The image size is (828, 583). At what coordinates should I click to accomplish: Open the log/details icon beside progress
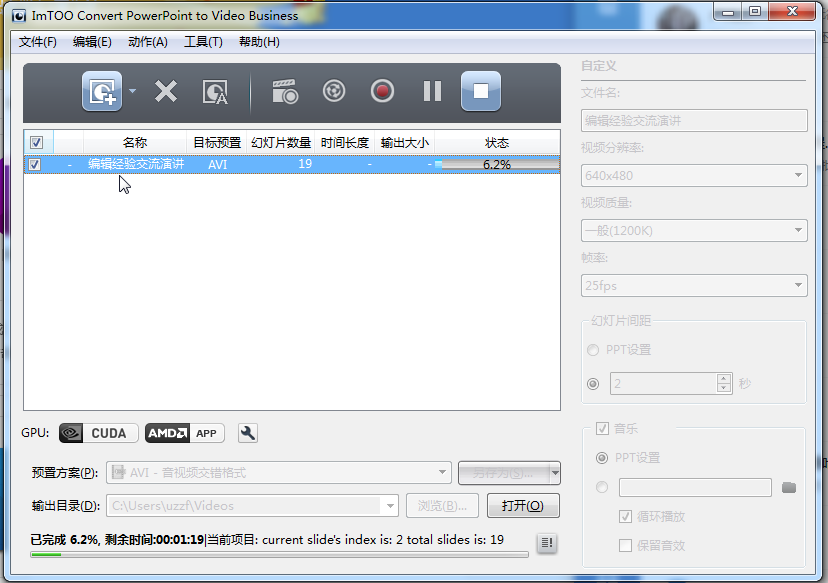547,542
